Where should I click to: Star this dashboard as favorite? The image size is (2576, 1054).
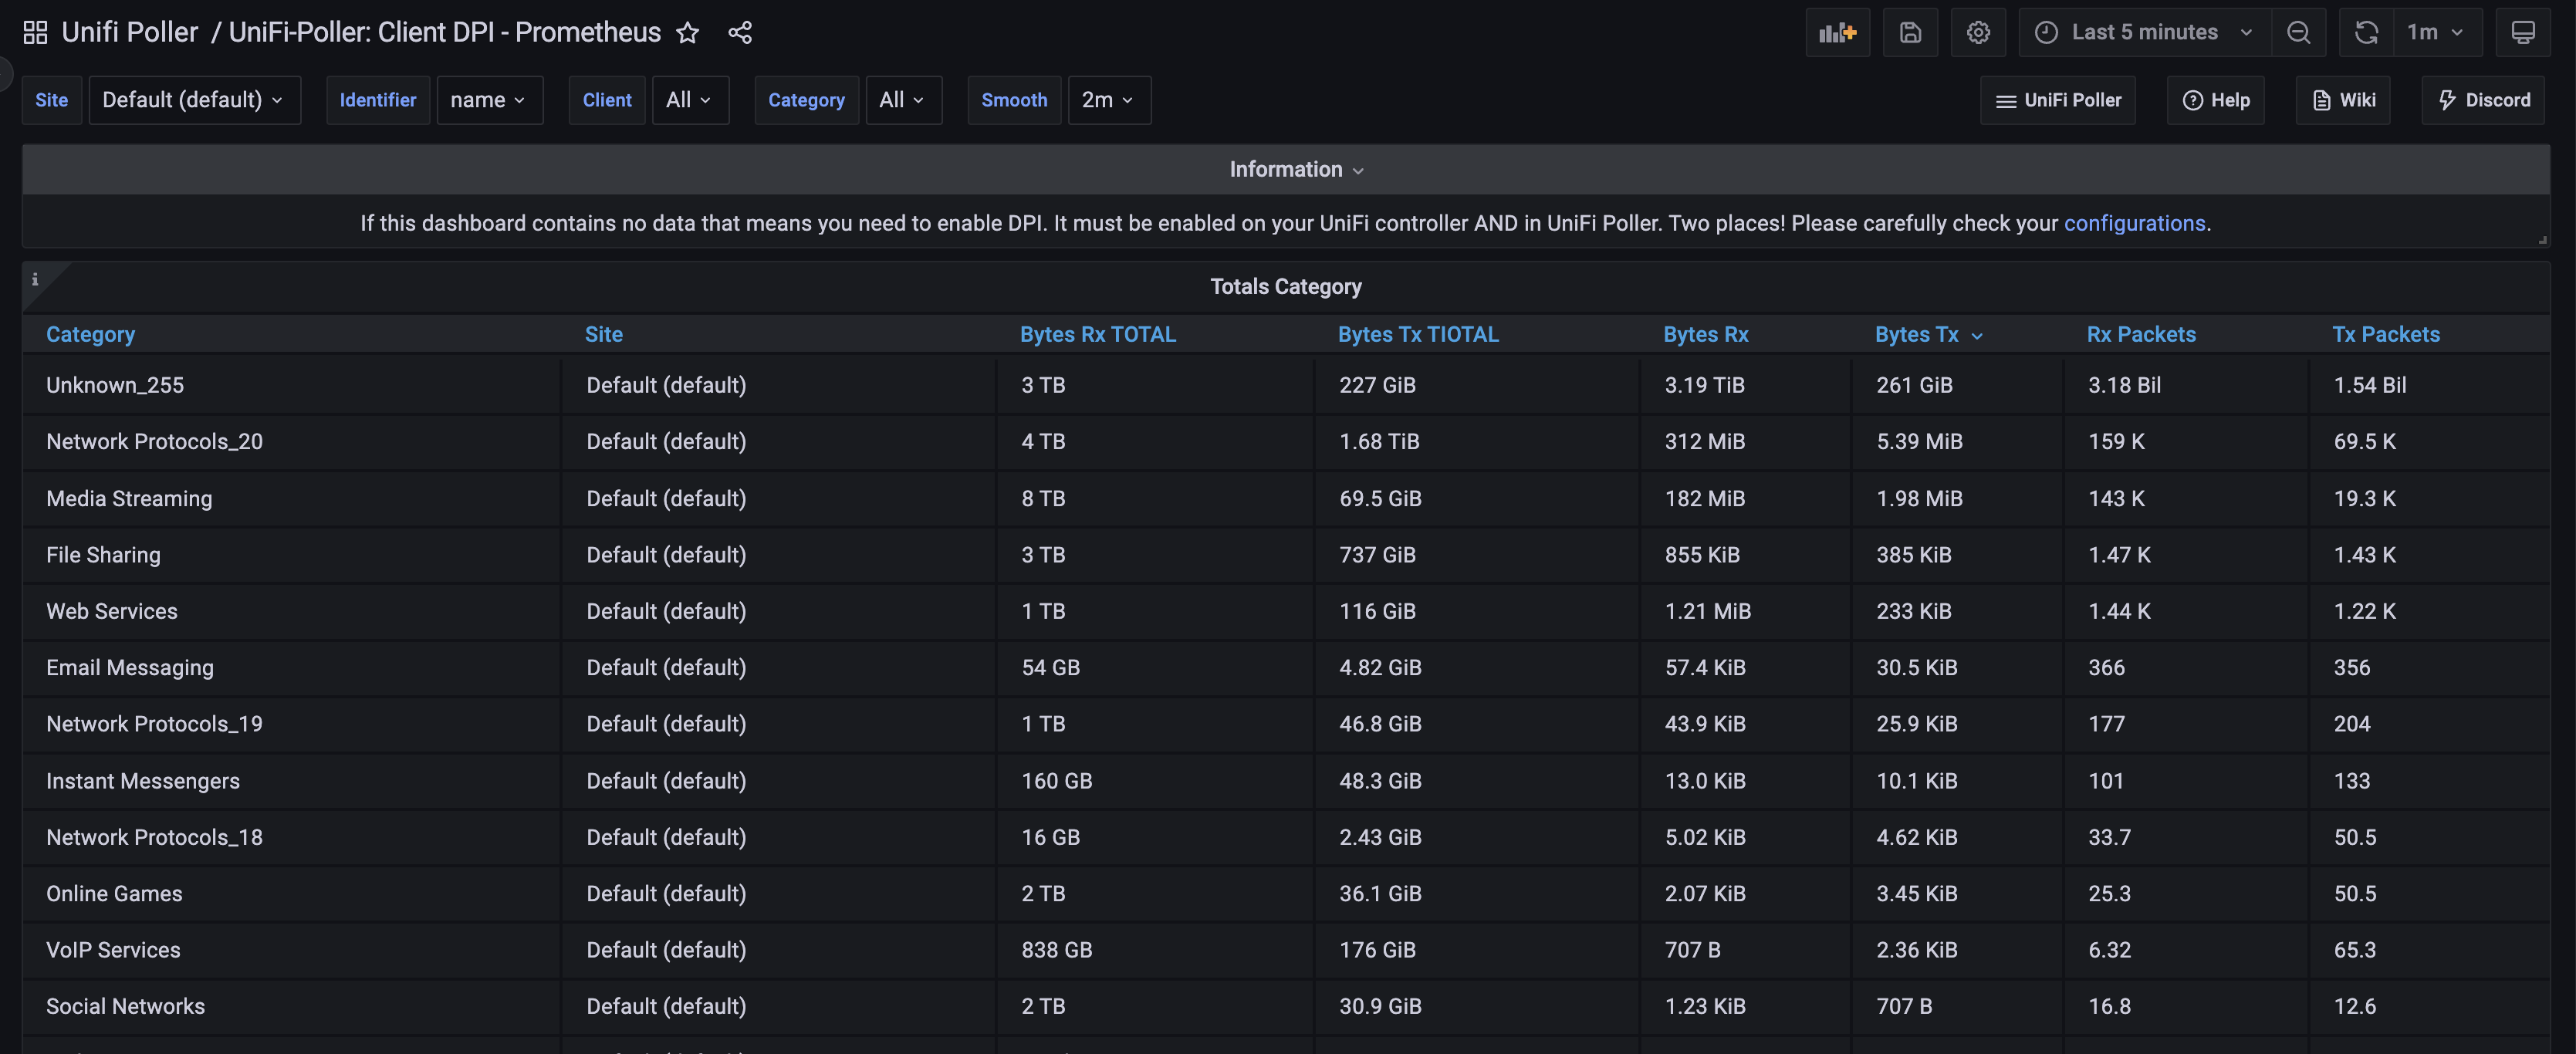[687, 32]
